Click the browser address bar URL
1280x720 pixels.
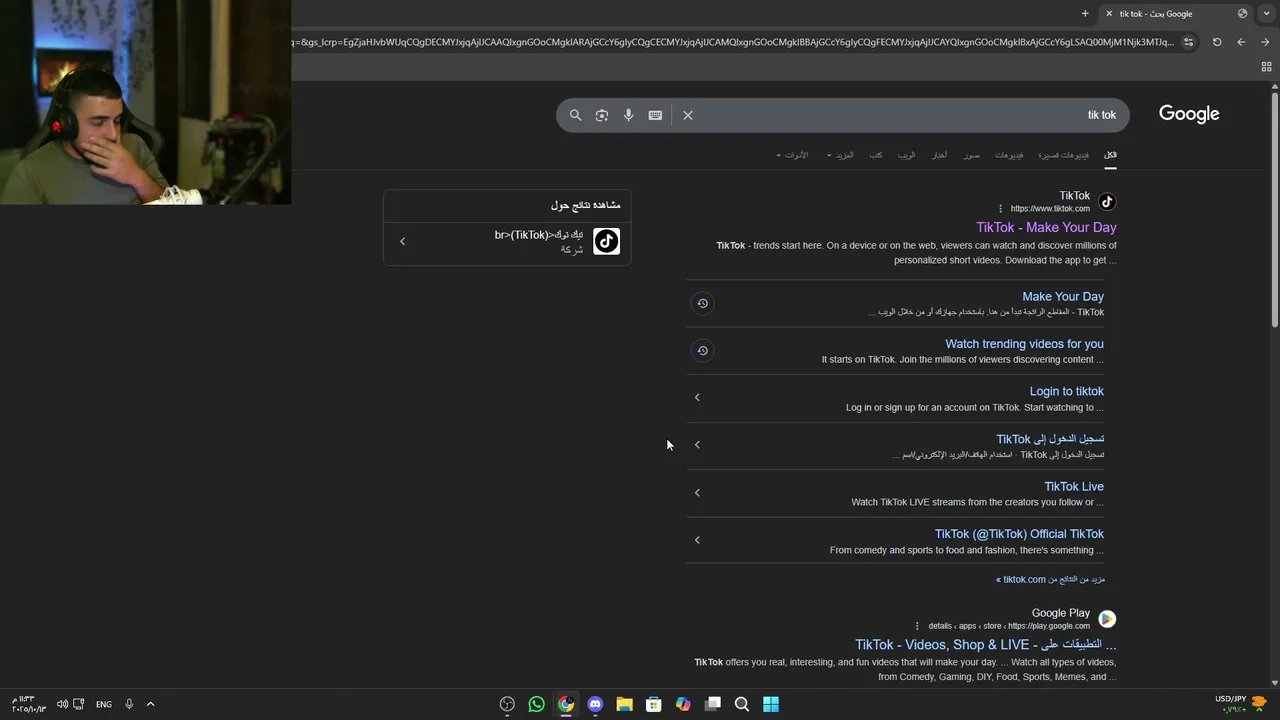coord(733,42)
